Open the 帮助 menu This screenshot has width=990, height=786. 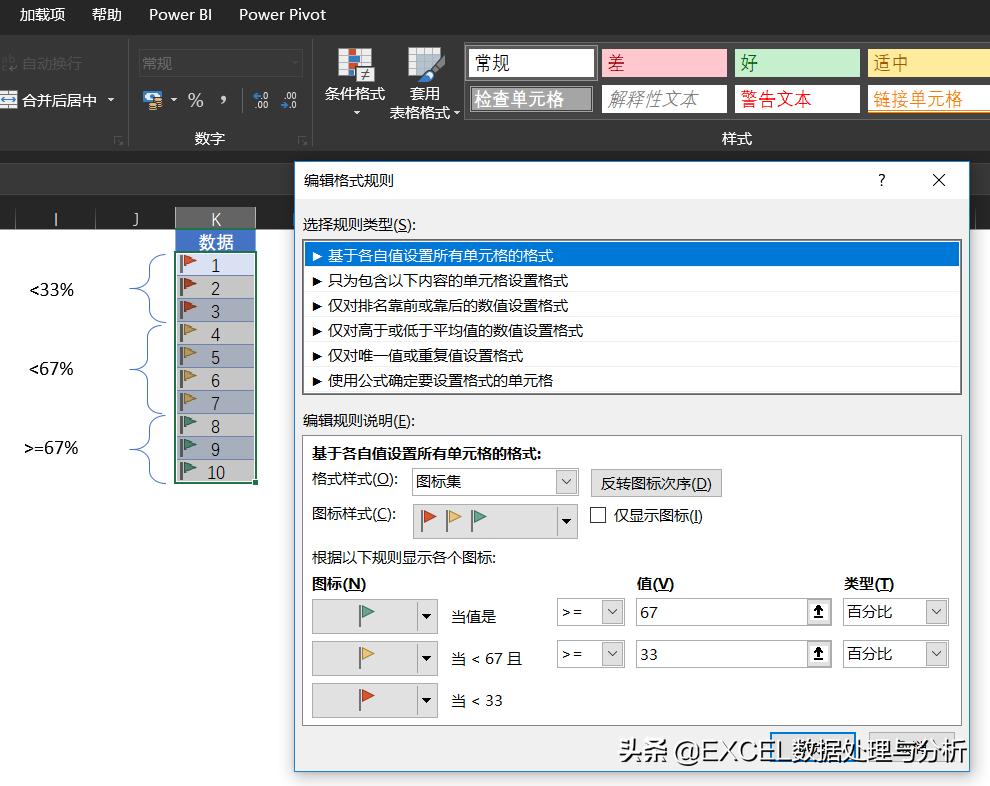[x=106, y=15]
